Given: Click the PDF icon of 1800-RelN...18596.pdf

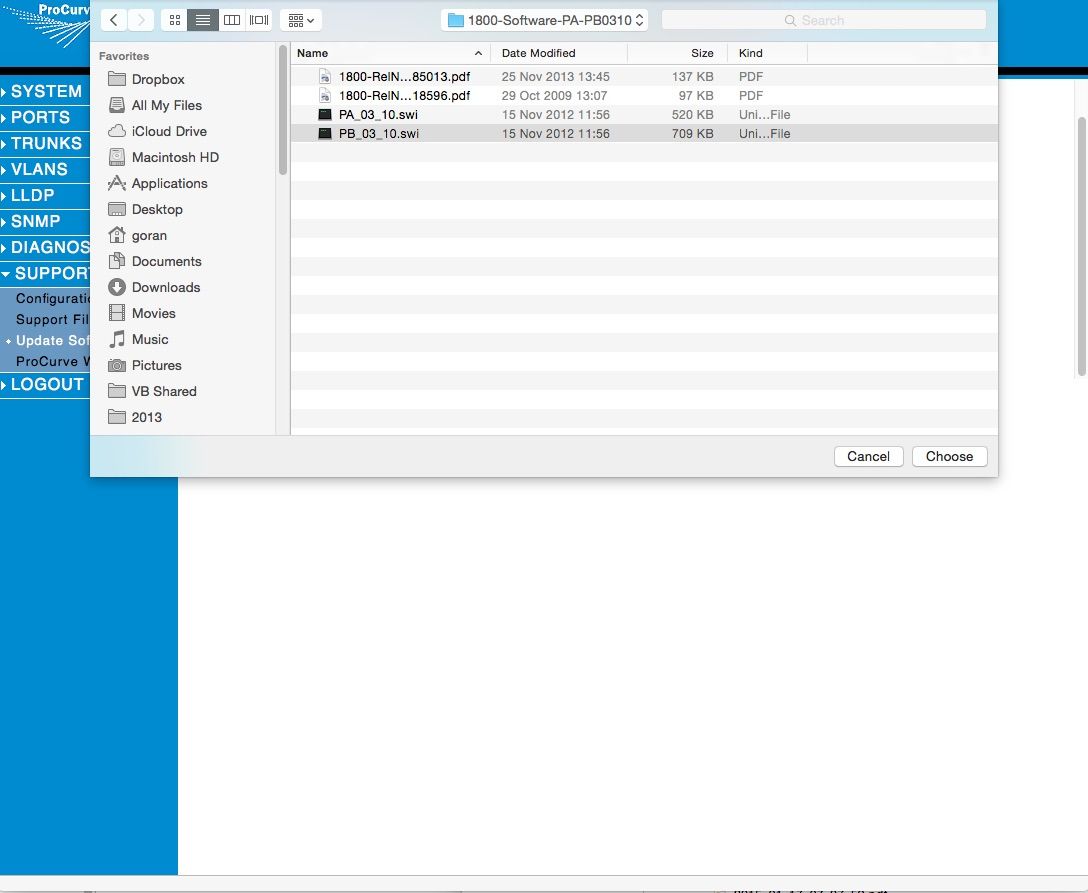Looking at the screenshot, I should [x=325, y=96].
